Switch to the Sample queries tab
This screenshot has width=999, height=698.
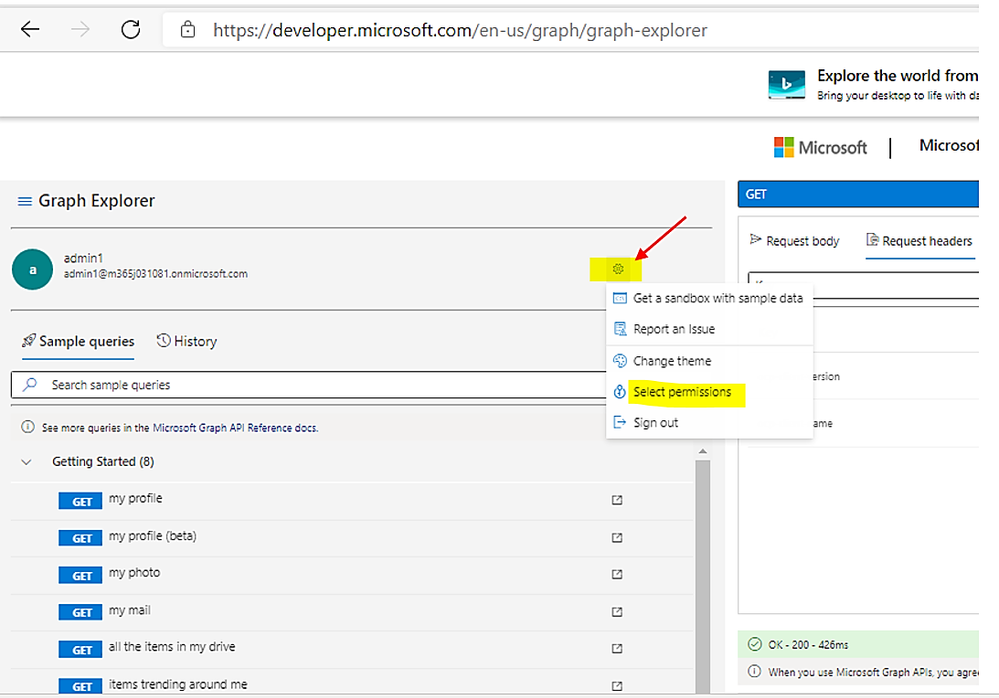click(x=78, y=341)
